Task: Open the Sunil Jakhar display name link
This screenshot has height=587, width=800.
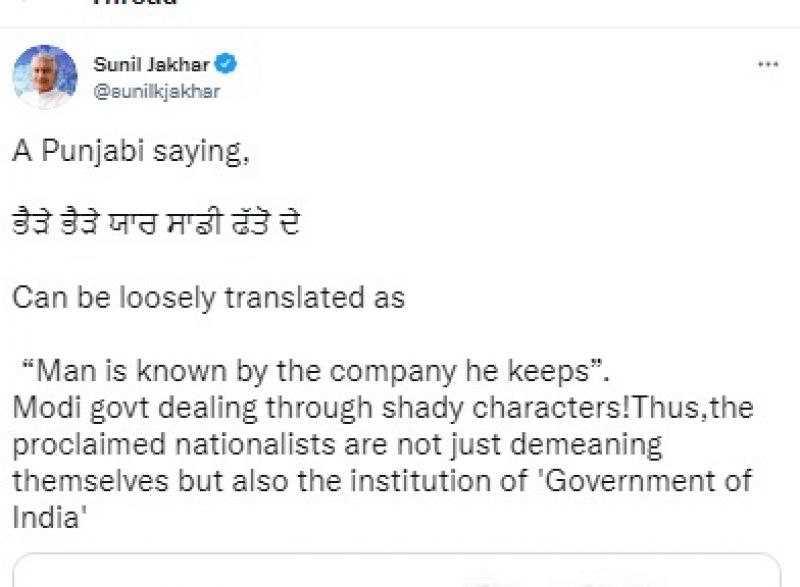Action: [x=152, y=65]
